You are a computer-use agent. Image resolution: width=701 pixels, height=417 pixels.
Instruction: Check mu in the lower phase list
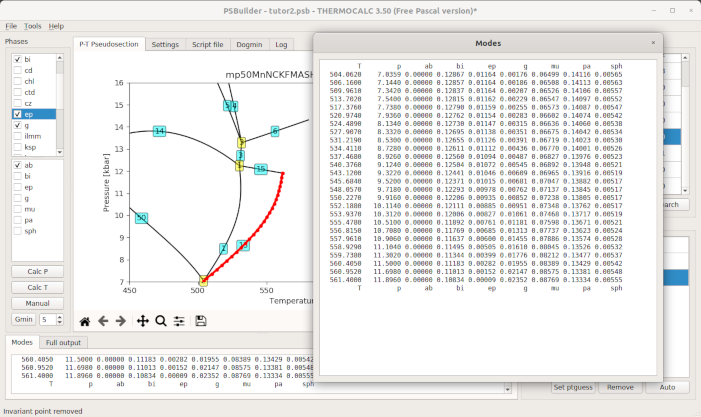[x=17, y=209]
